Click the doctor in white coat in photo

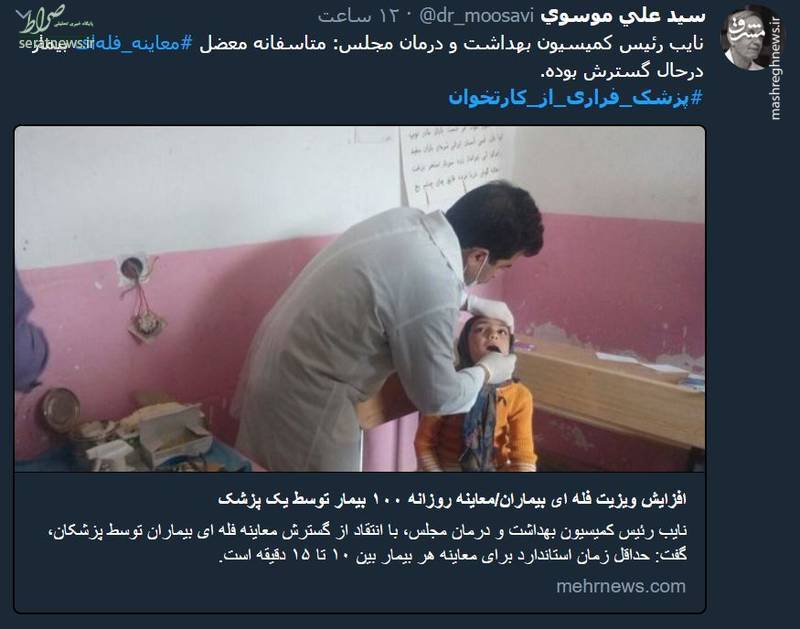tap(388, 326)
